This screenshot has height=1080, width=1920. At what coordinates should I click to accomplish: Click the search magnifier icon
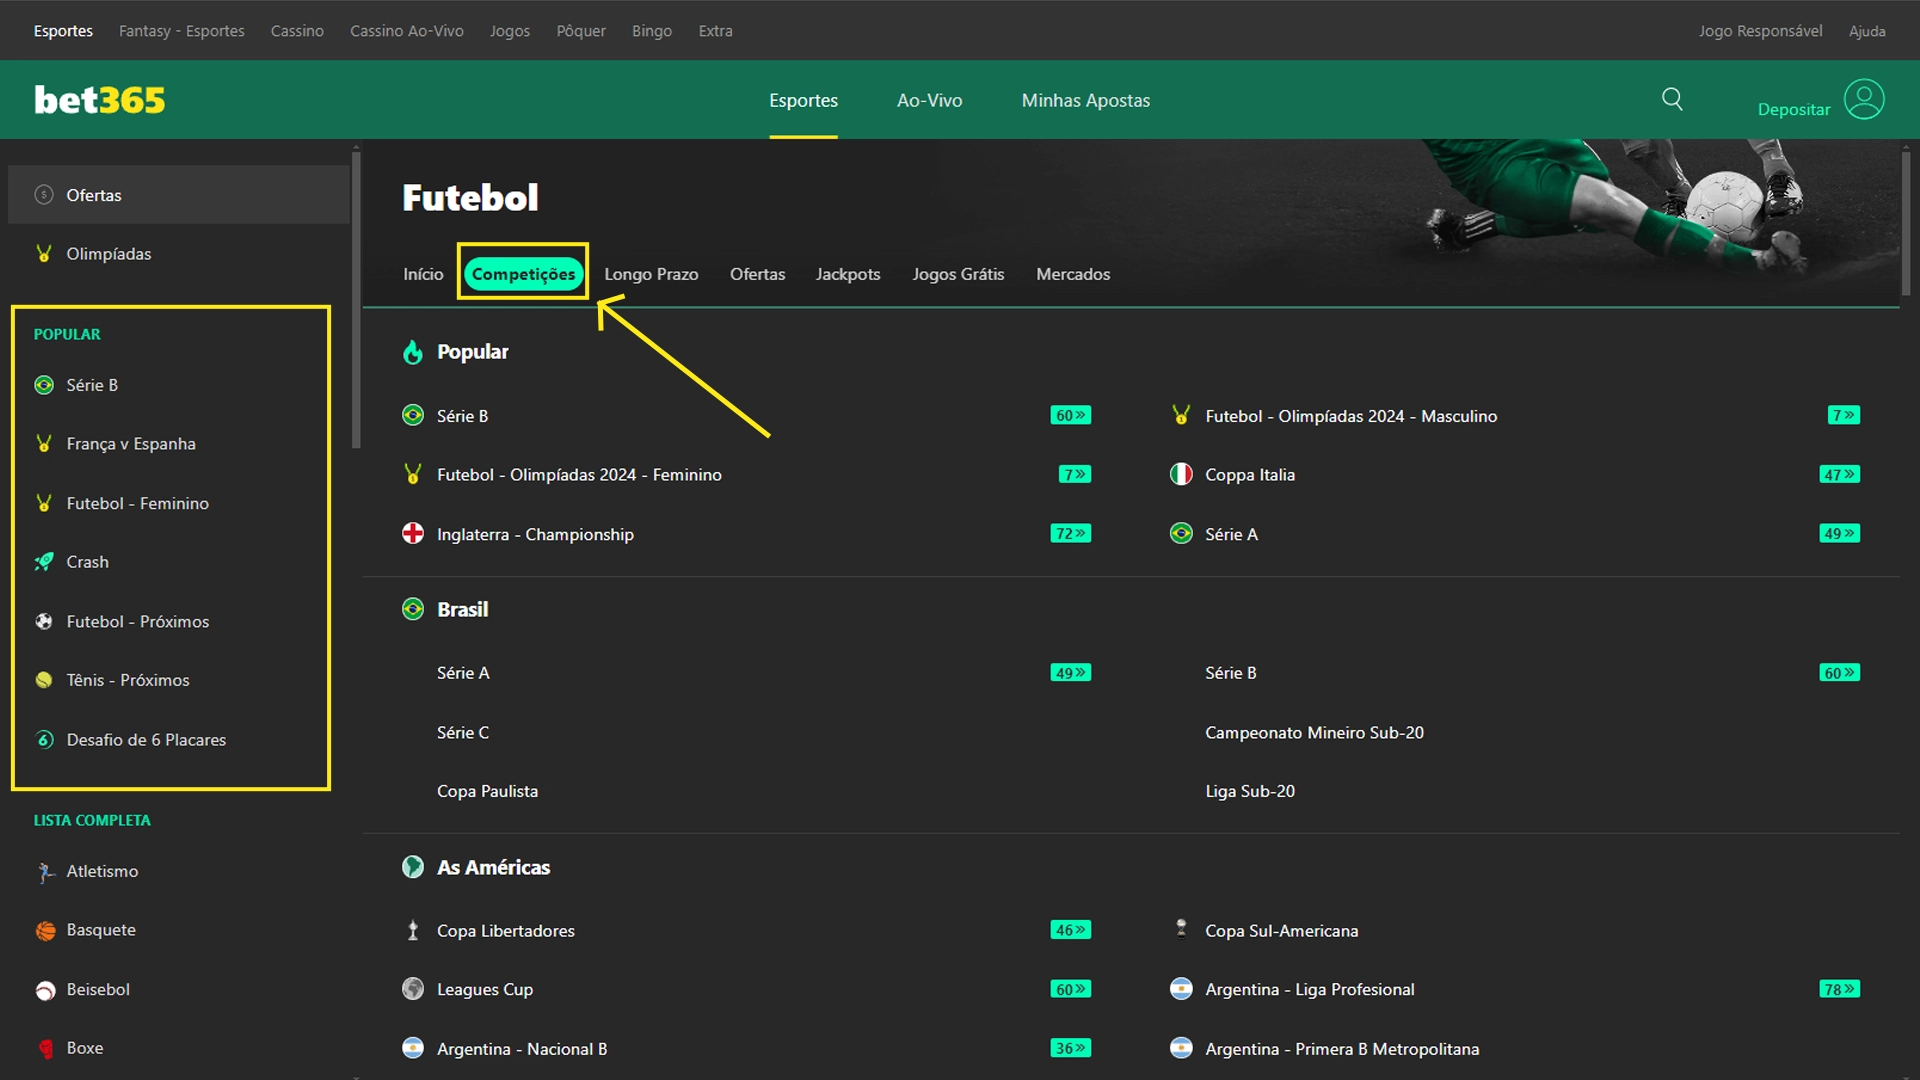1672,99
